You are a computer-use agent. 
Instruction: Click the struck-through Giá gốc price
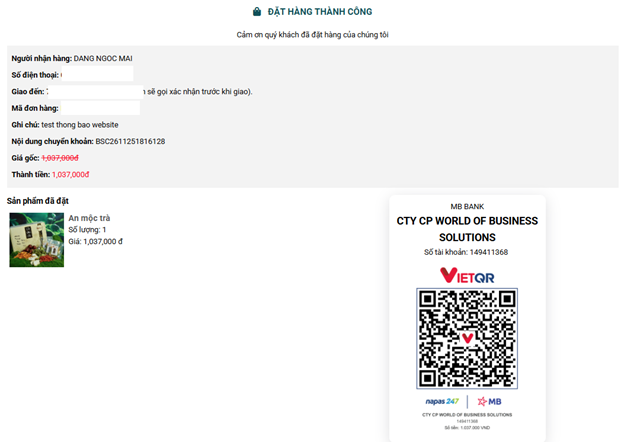tap(60, 158)
